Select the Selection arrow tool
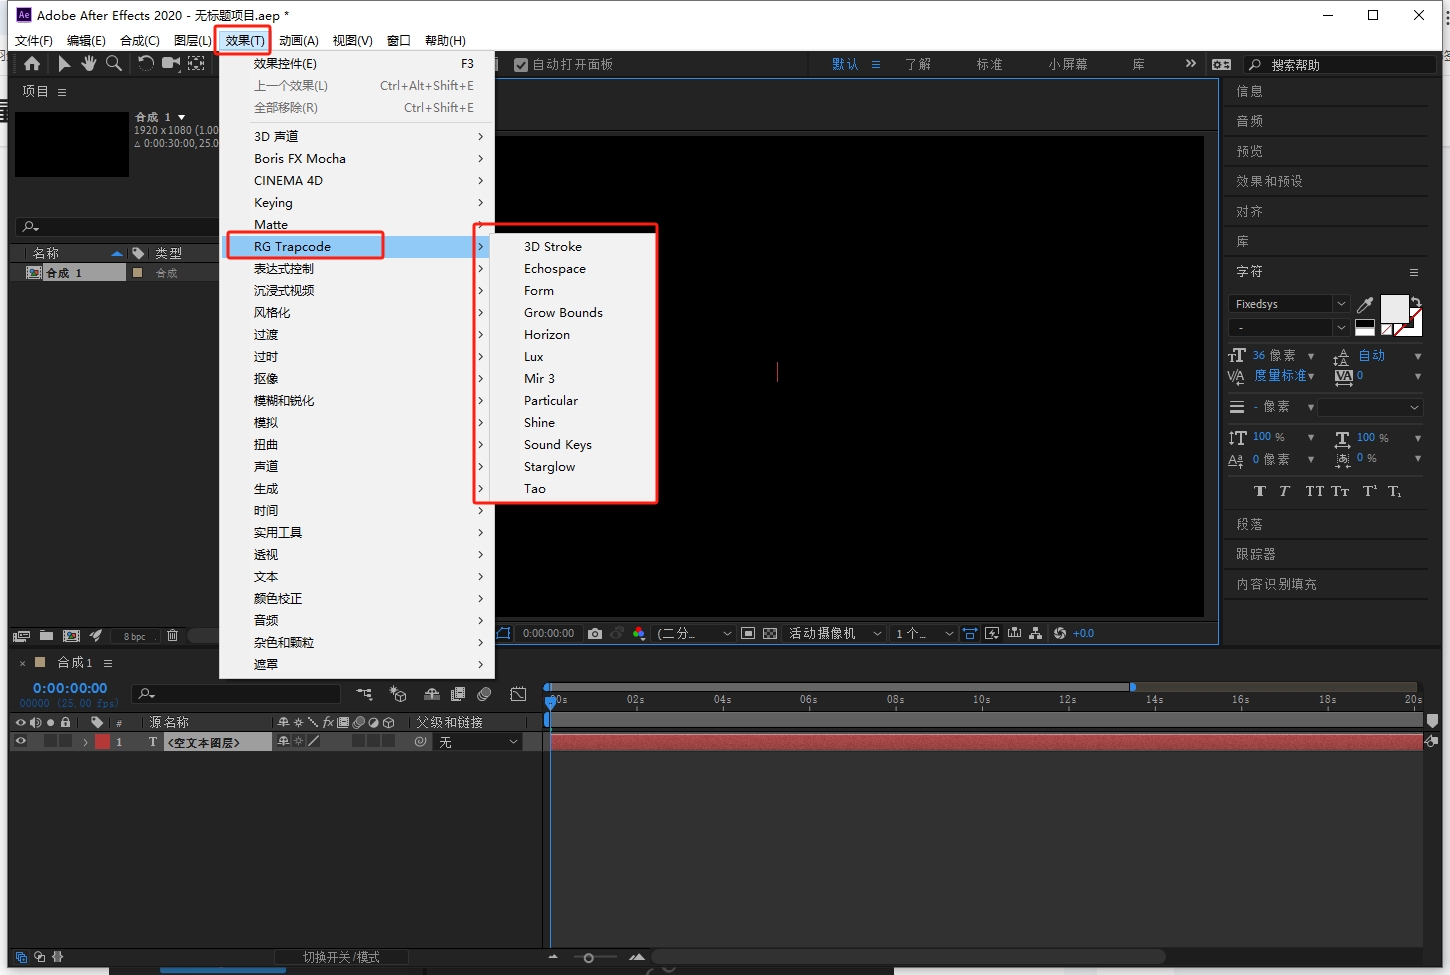The width and height of the screenshot is (1450, 975). coord(64,64)
